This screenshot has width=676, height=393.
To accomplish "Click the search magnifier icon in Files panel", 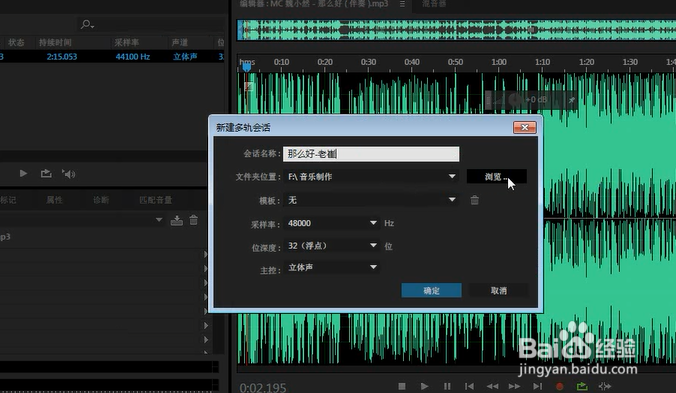I will tap(87, 25).
